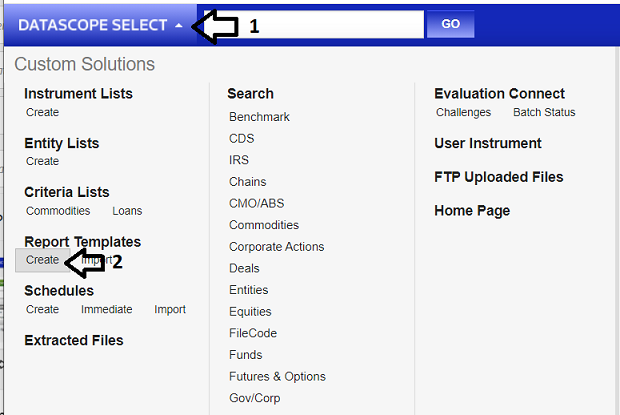Choose CMO/ABS search option
The height and width of the screenshot is (415, 620).
click(x=256, y=204)
